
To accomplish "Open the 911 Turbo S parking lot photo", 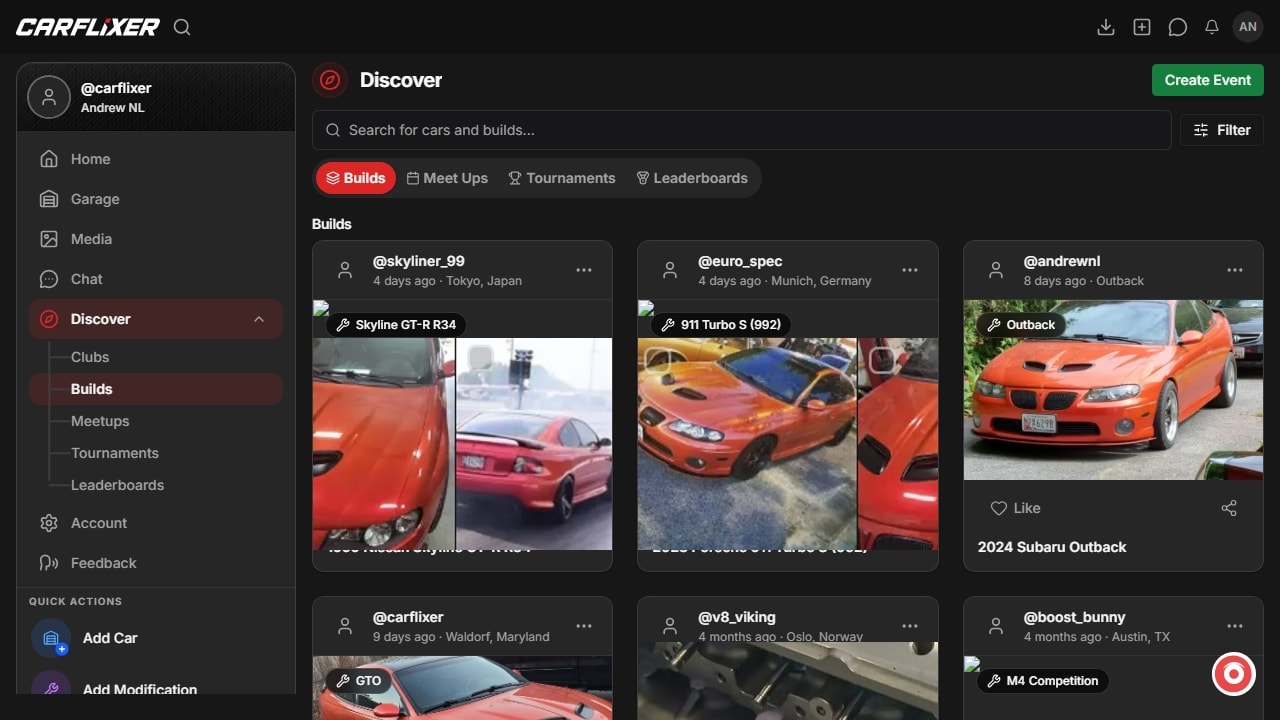I will tap(747, 444).
